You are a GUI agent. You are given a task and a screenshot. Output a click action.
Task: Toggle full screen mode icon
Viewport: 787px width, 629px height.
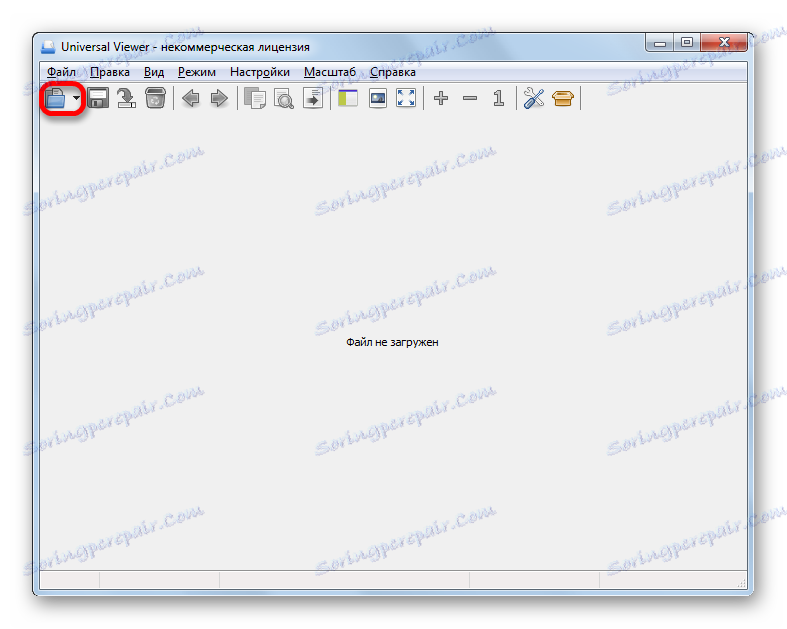[406, 98]
